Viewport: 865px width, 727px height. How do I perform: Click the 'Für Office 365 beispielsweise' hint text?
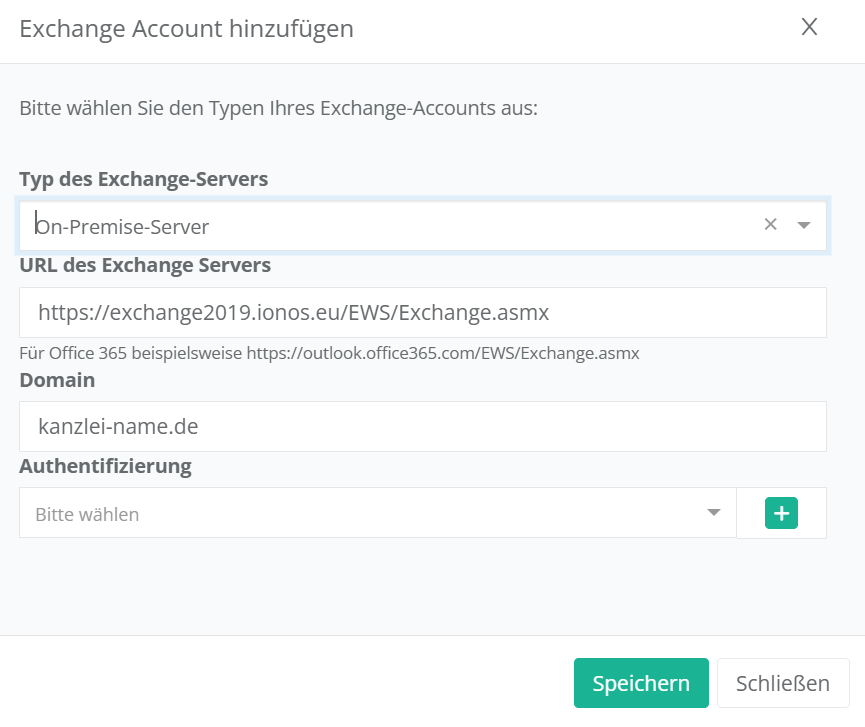131,353
